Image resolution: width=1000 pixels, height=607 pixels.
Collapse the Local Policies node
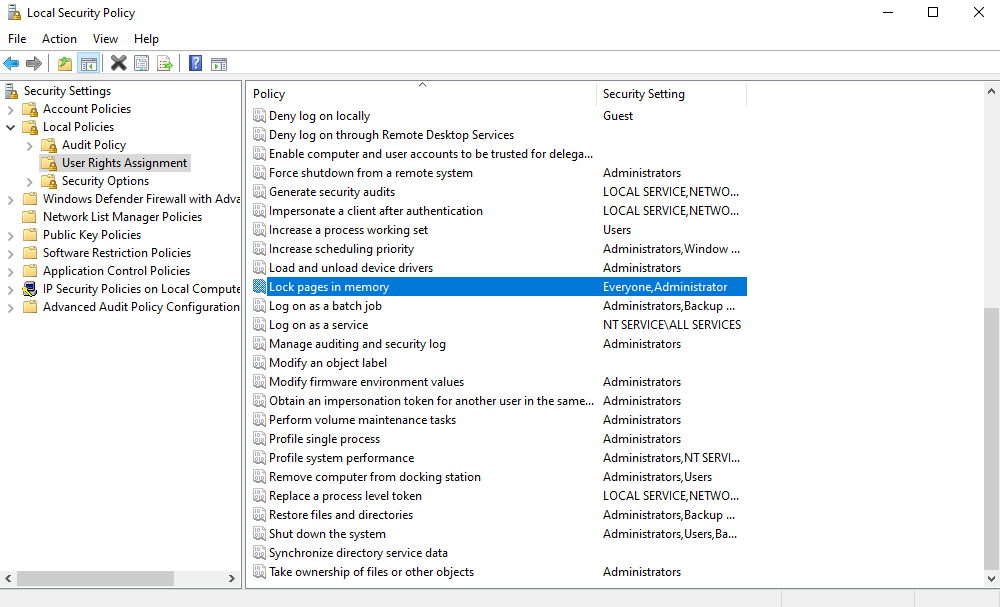[x=10, y=128]
